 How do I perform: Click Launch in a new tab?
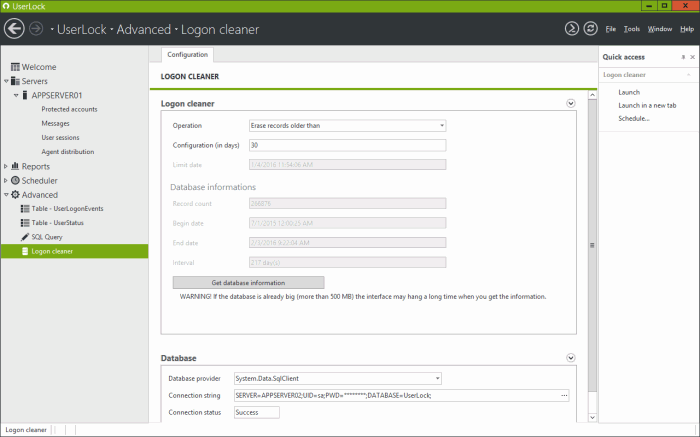point(647,105)
